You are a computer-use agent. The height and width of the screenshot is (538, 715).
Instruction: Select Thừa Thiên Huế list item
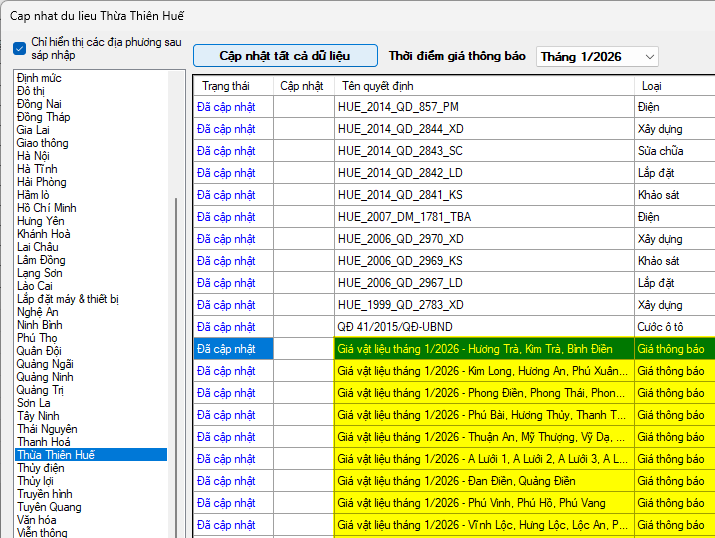[x=56, y=455]
